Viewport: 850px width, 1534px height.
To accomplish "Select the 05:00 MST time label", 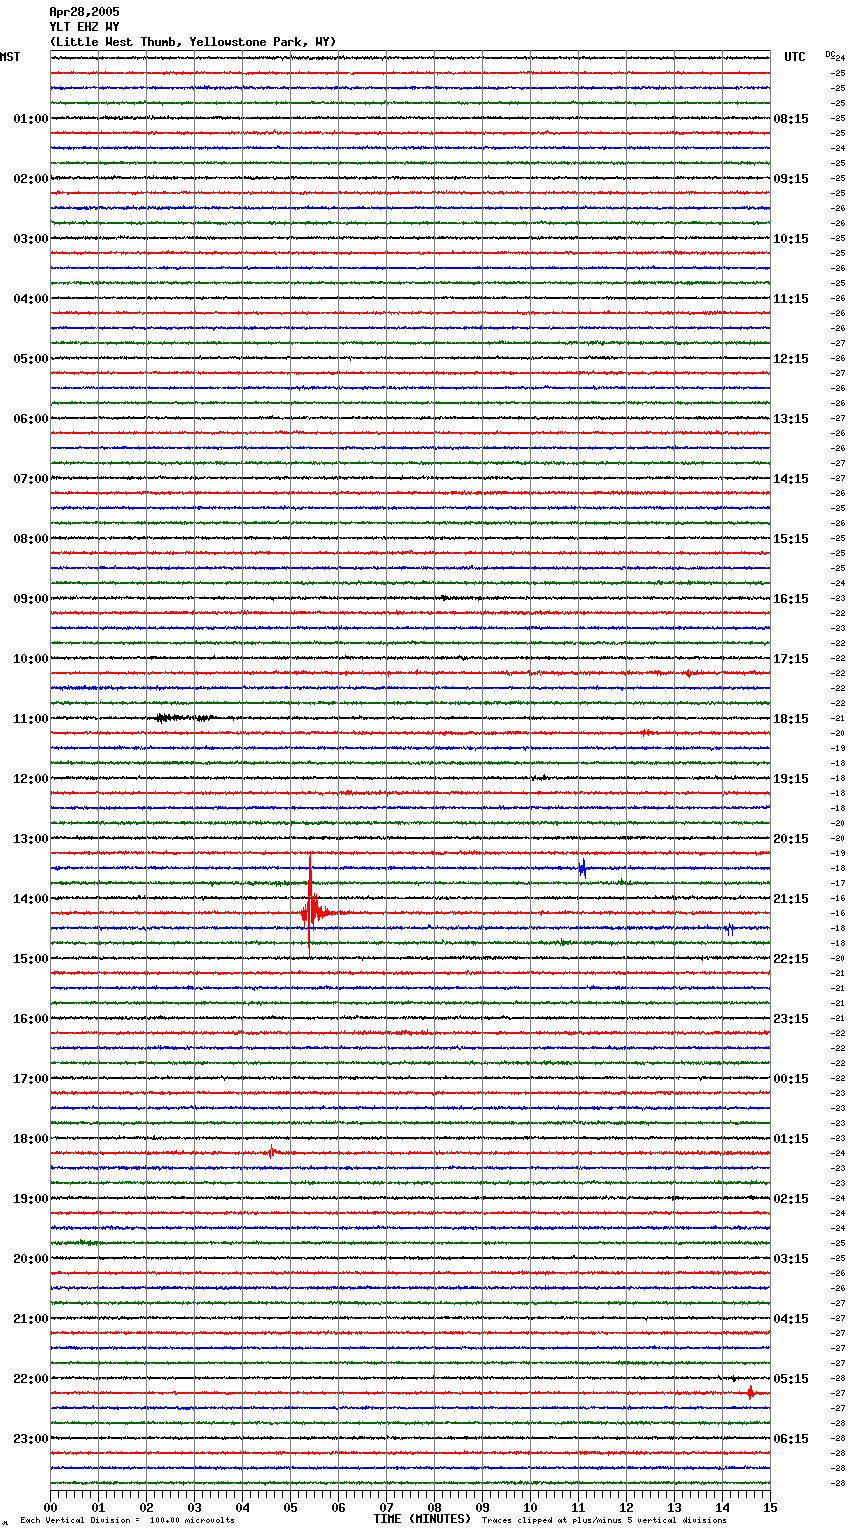I will (31, 359).
